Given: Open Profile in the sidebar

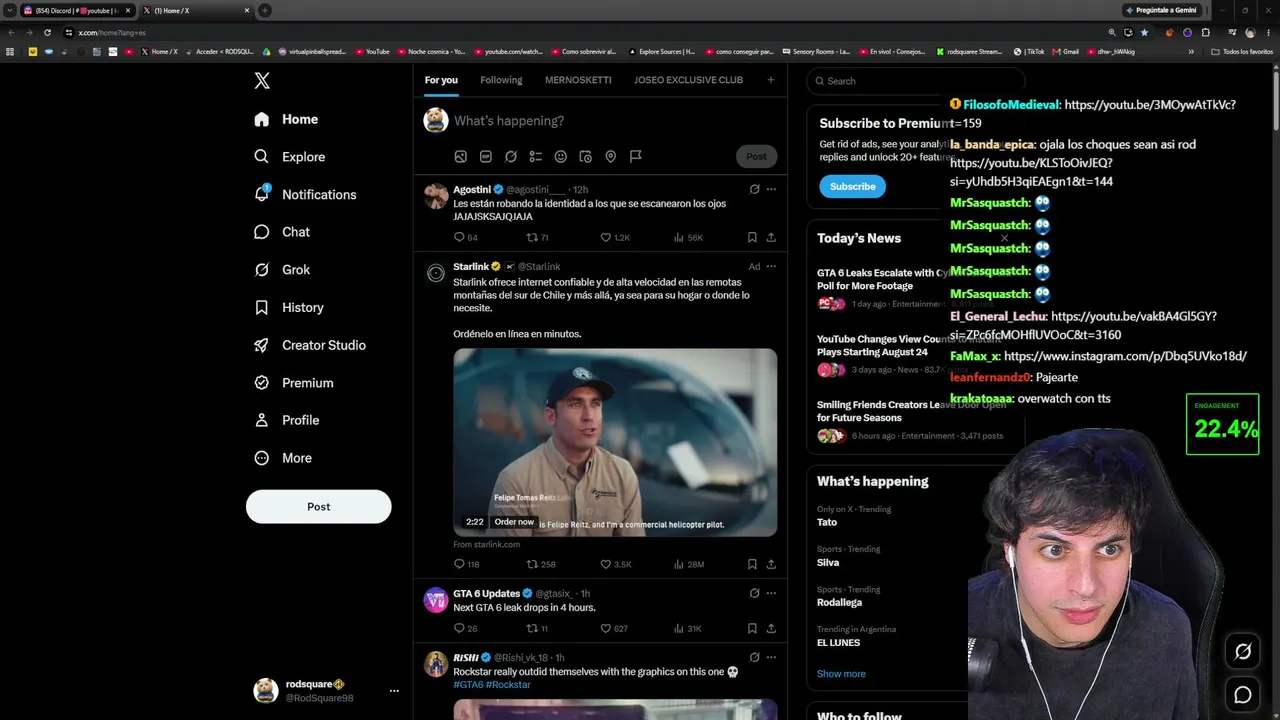Looking at the screenshot, I should pyautogui.click(x=286, y=420).
